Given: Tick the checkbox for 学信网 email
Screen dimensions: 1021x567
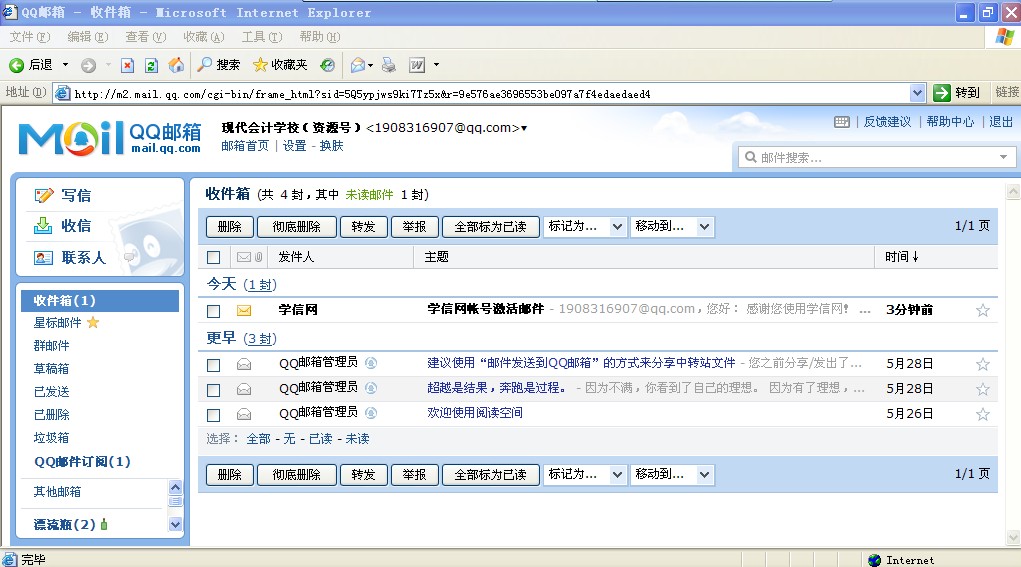Looking at the screenshot, I should [214, 311].
